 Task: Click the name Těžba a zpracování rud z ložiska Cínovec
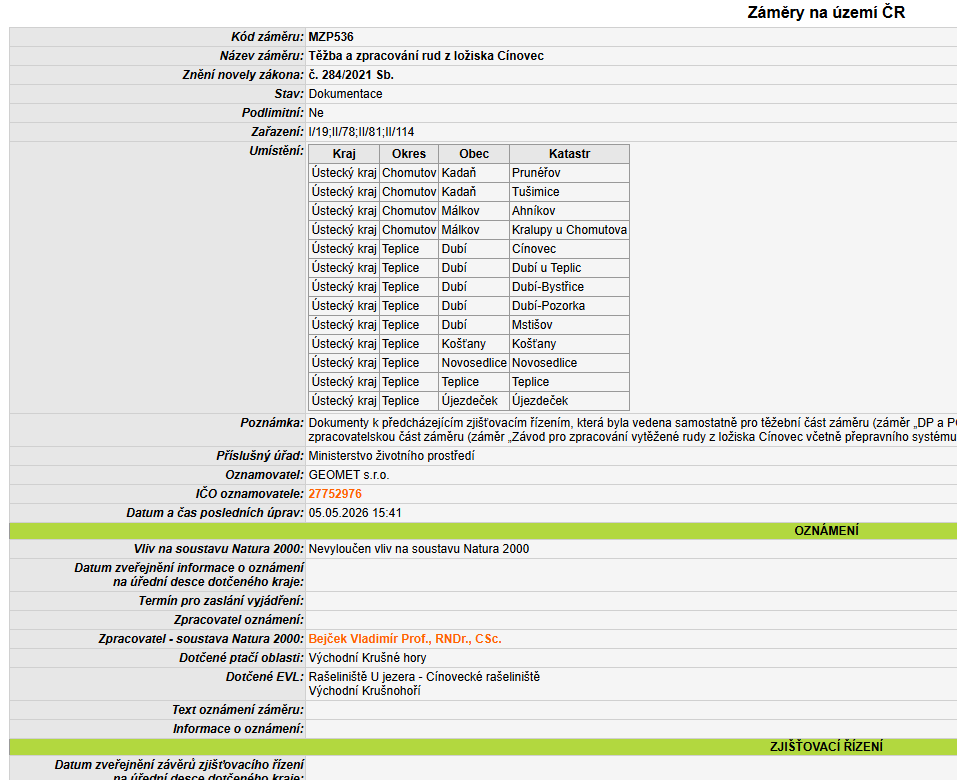[426, 56]
